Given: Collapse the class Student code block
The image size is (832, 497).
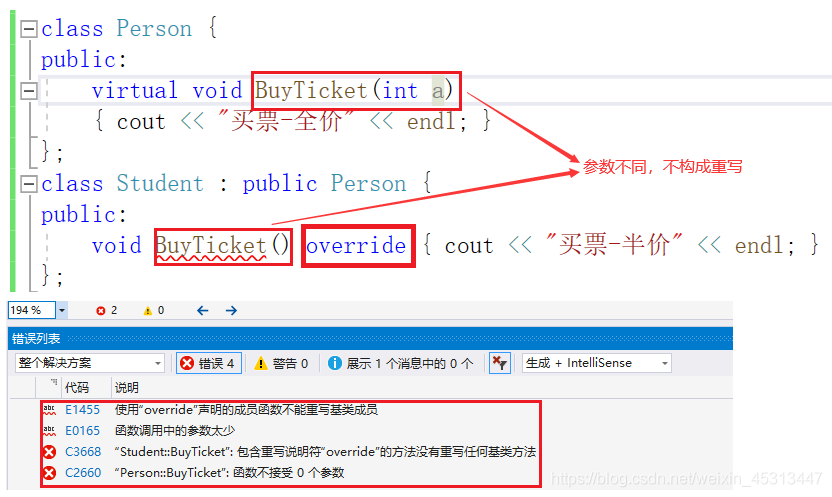Looking at the screenshot, I should click(29, 184).
